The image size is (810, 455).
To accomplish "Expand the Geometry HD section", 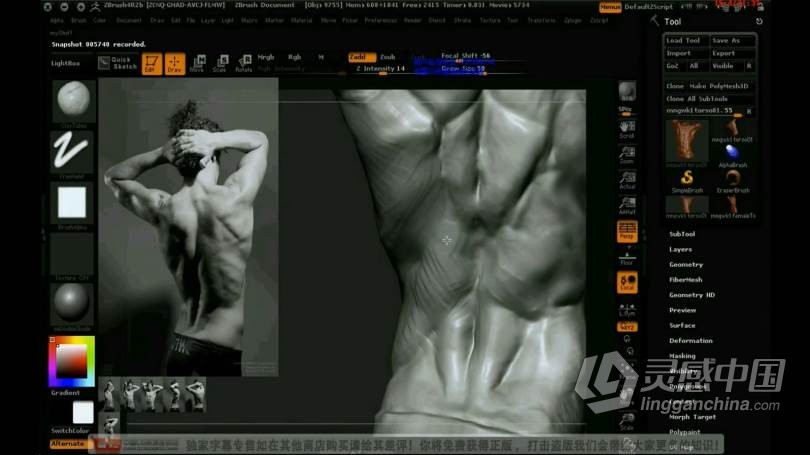I will [692, 295].
